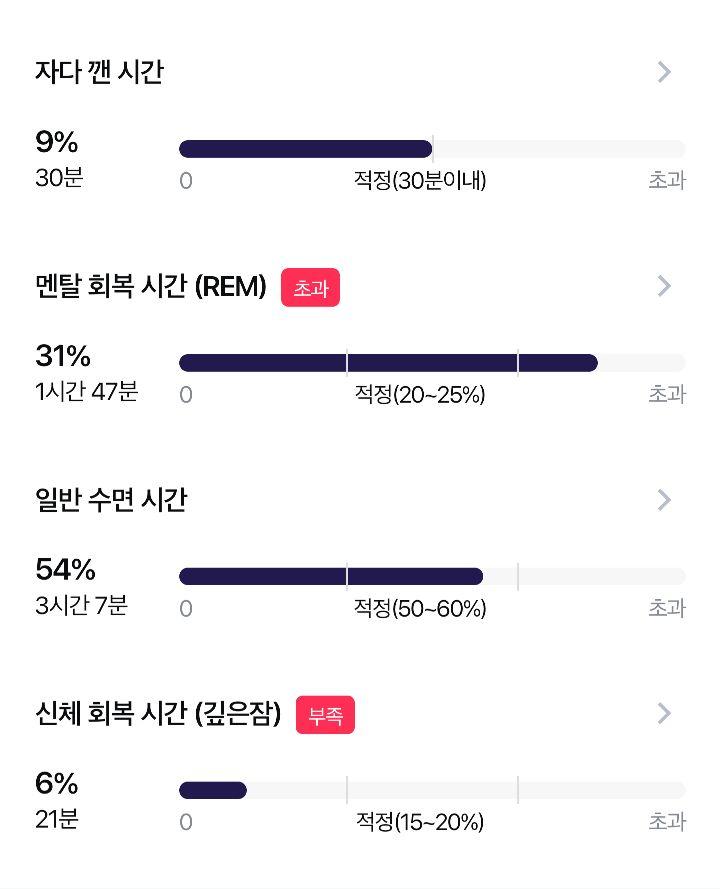The width and height of the screenshot is (720, 889).
Task: Tap the 21분 deep sleep duration
Action: [57, 819]
